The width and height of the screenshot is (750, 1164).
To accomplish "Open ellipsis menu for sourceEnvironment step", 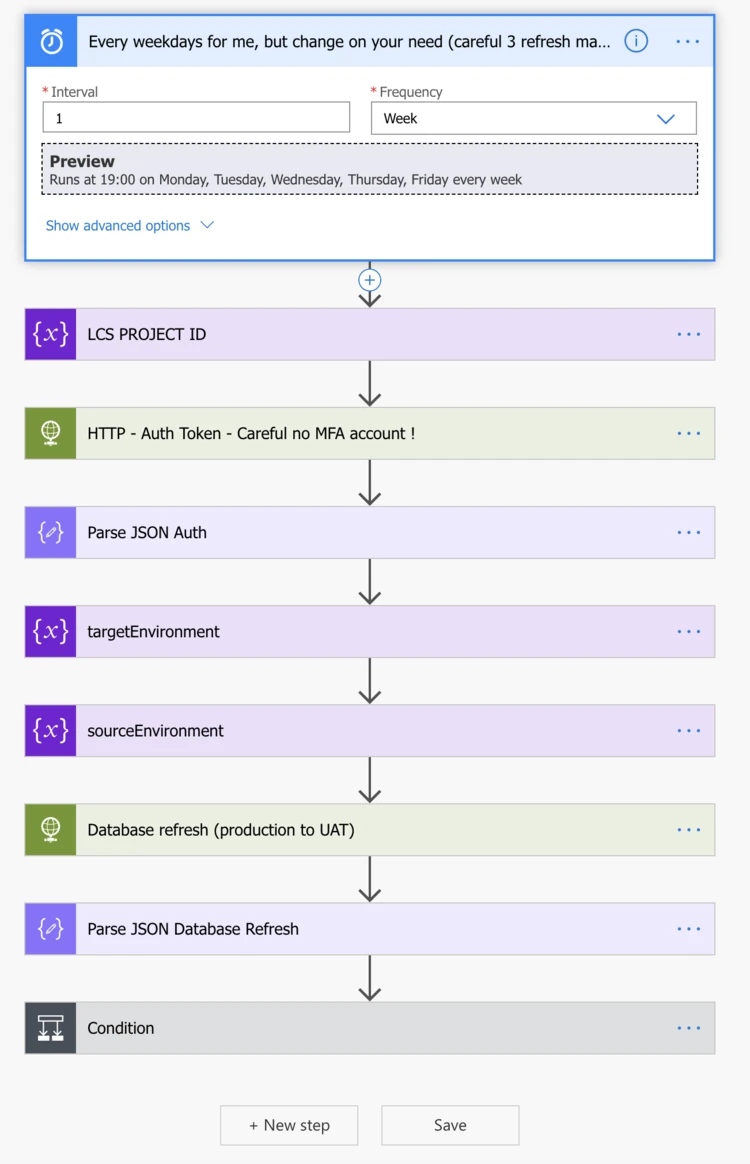I will [x=688, y=730].
